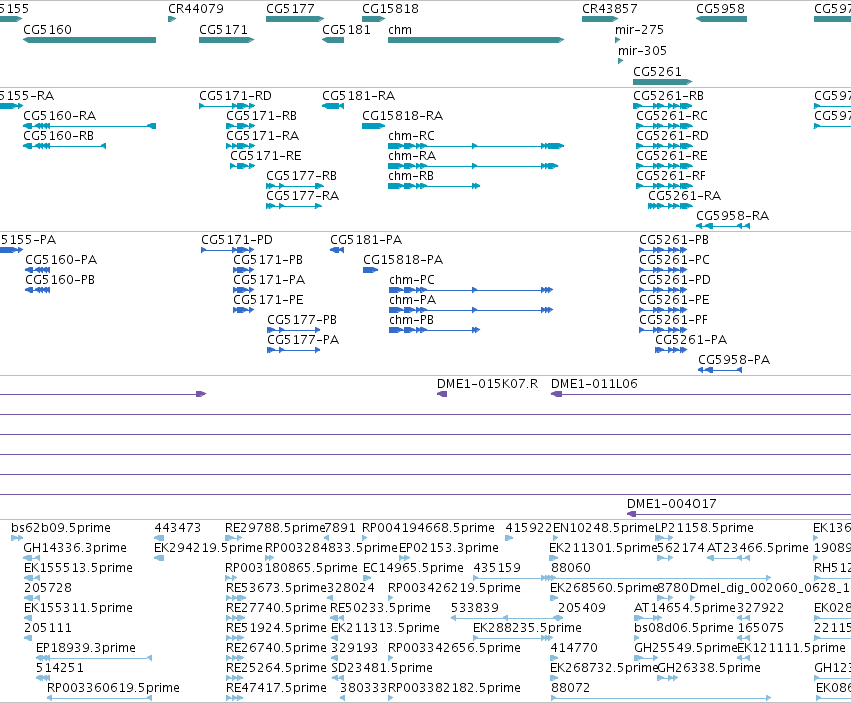Click the CG5181 gene label

pos(346,30)
